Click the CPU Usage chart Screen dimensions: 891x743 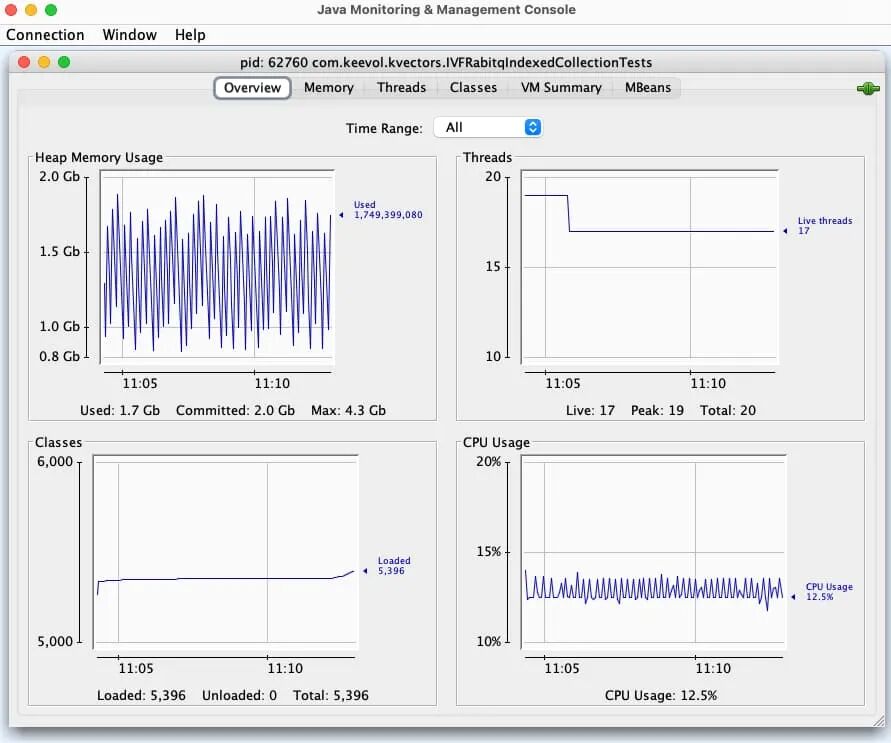point(654,552)
